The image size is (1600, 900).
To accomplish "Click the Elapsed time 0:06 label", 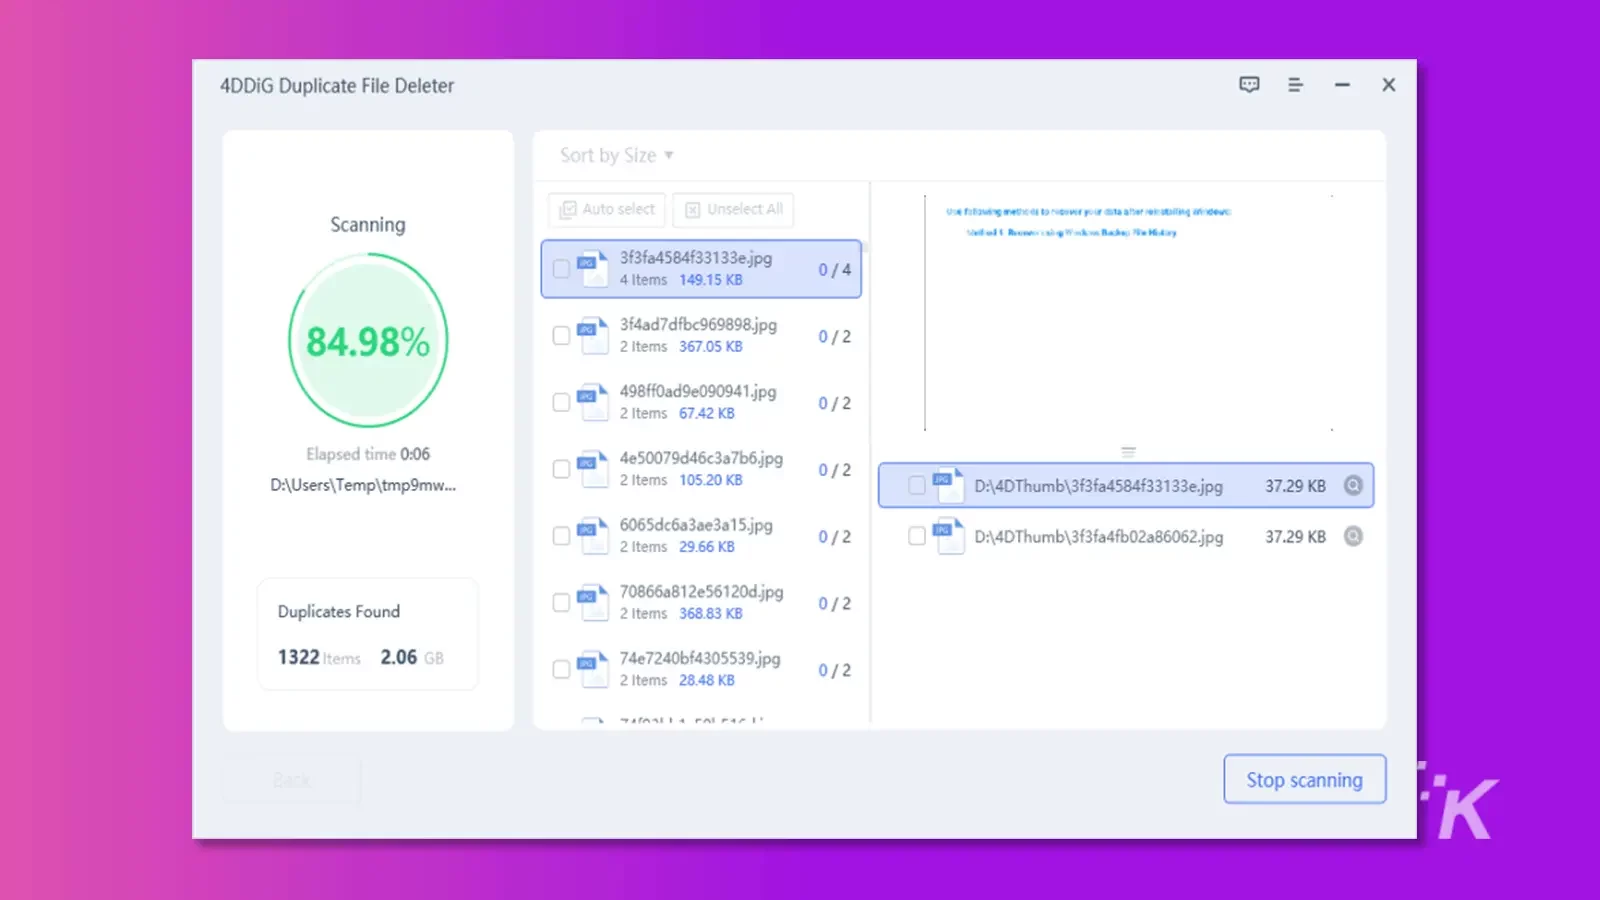I will click(368, 454).
